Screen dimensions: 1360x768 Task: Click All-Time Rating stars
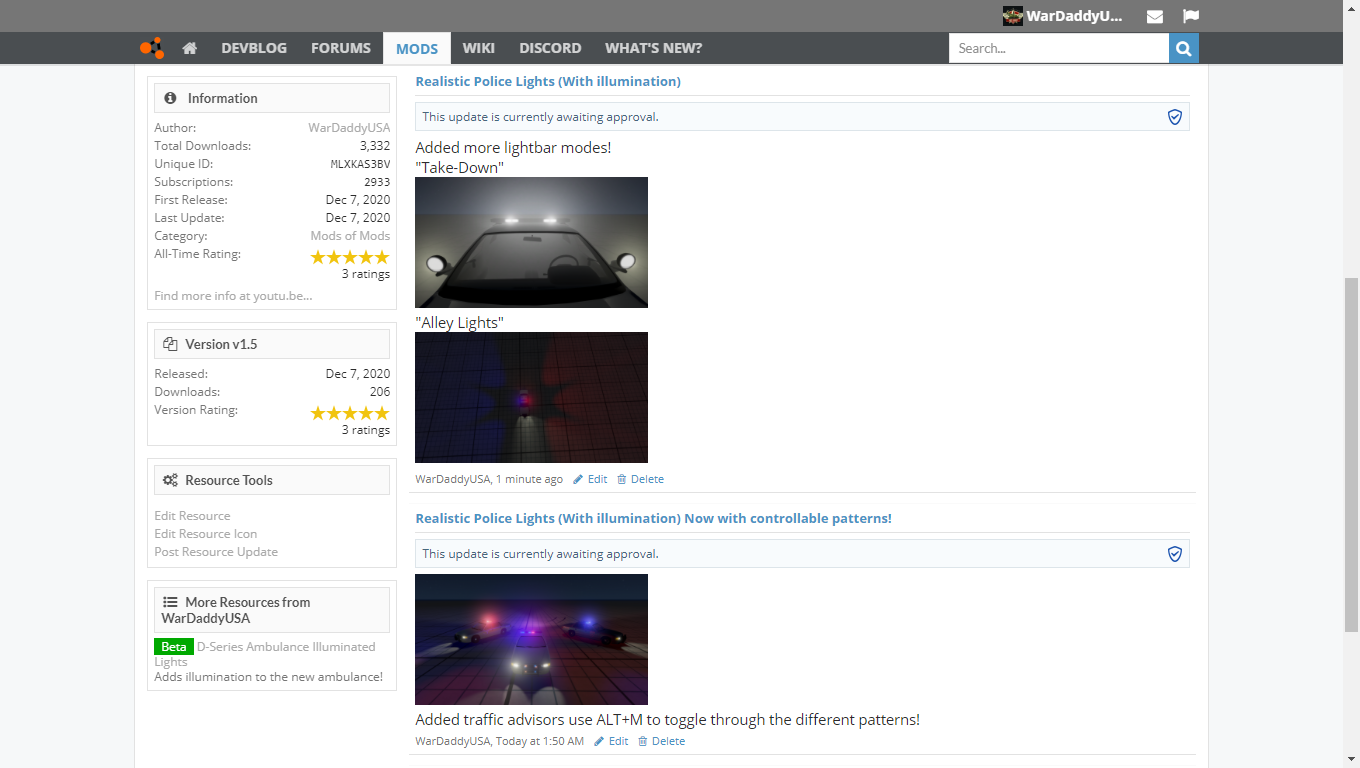click(350, 257)
